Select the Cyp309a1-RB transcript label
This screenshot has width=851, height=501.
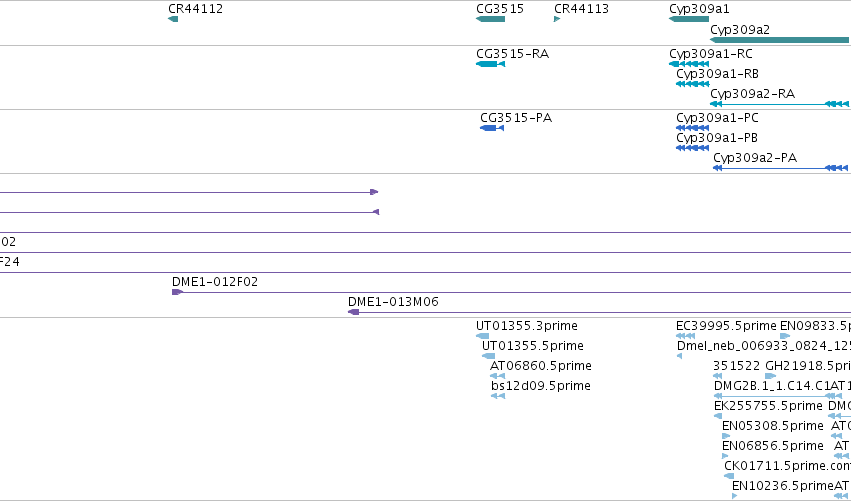pos(717,74)
